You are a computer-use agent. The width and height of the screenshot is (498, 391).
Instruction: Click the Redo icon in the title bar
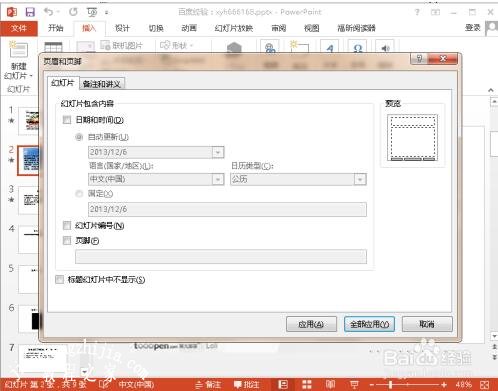[73, 12]
